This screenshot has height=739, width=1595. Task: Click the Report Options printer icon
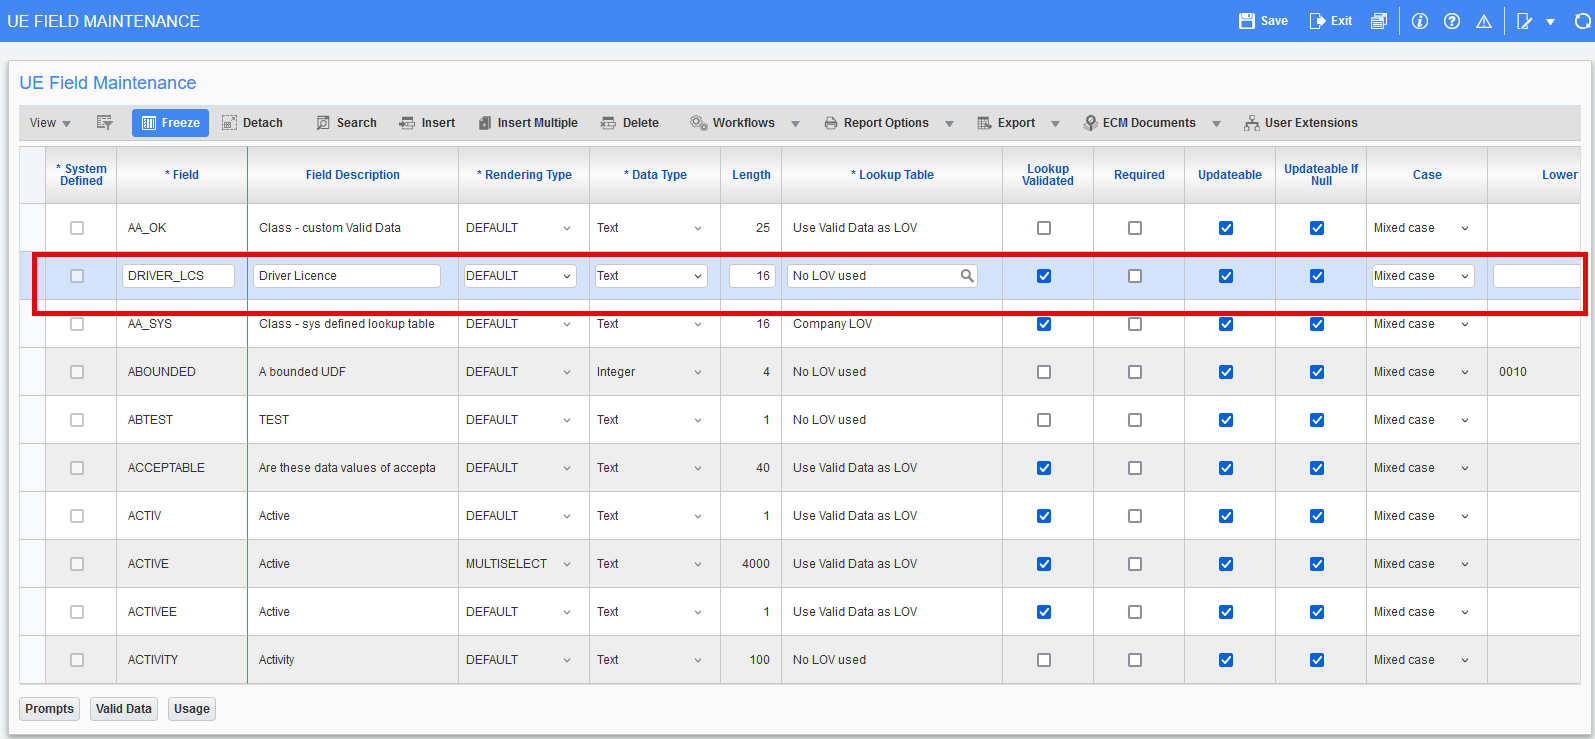tap(831, 123)
